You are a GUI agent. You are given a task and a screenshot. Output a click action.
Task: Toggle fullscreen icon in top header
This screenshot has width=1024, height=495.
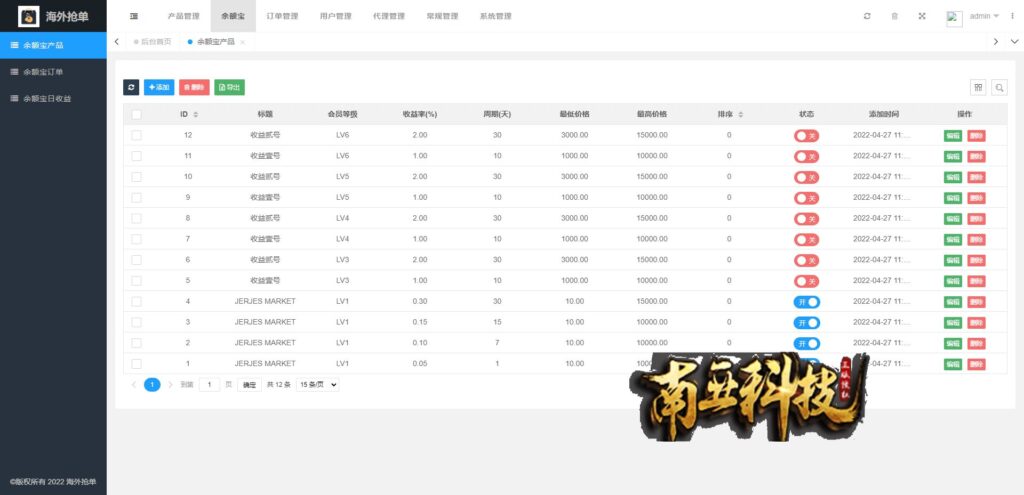click(922, 16)
